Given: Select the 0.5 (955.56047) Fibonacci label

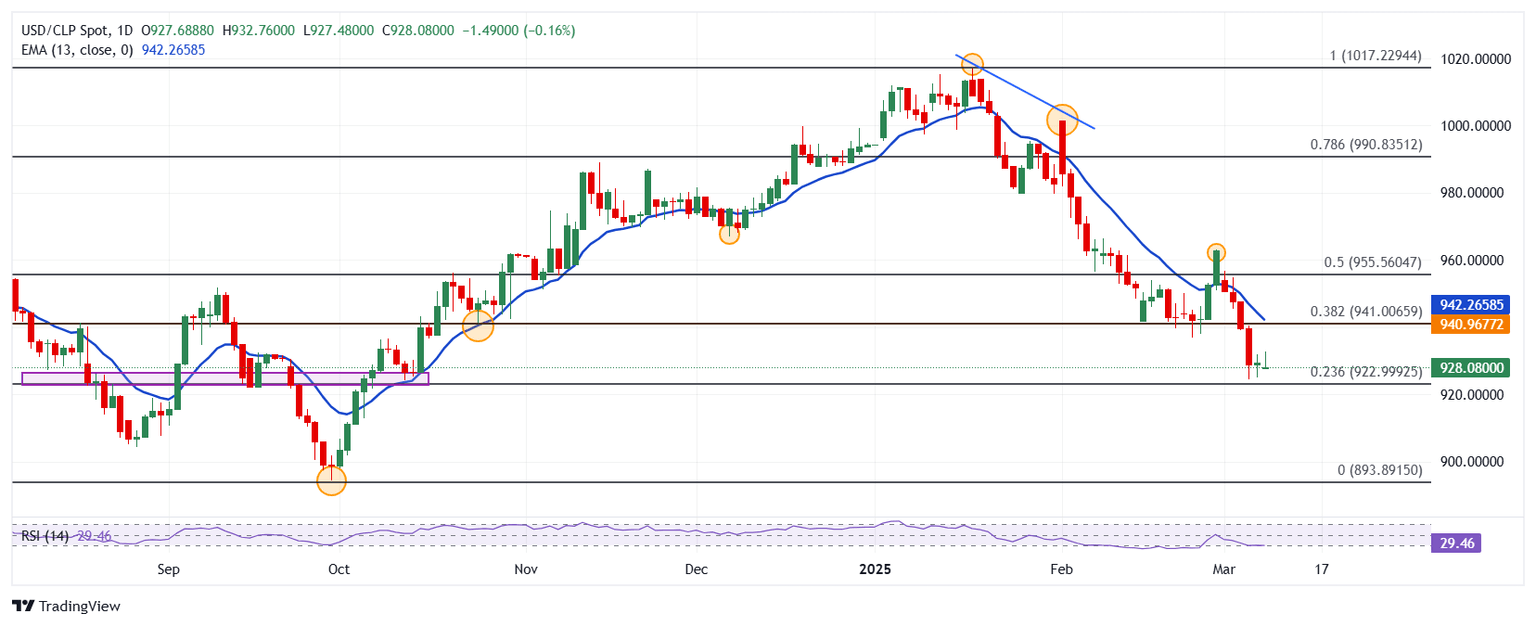Looking at the screenshot, I should click(1372, 262).
